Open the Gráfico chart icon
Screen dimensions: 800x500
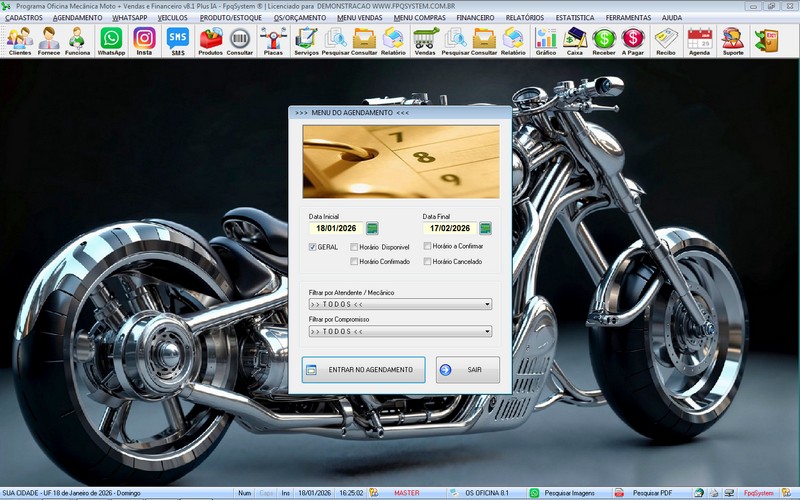click(545, 41)
